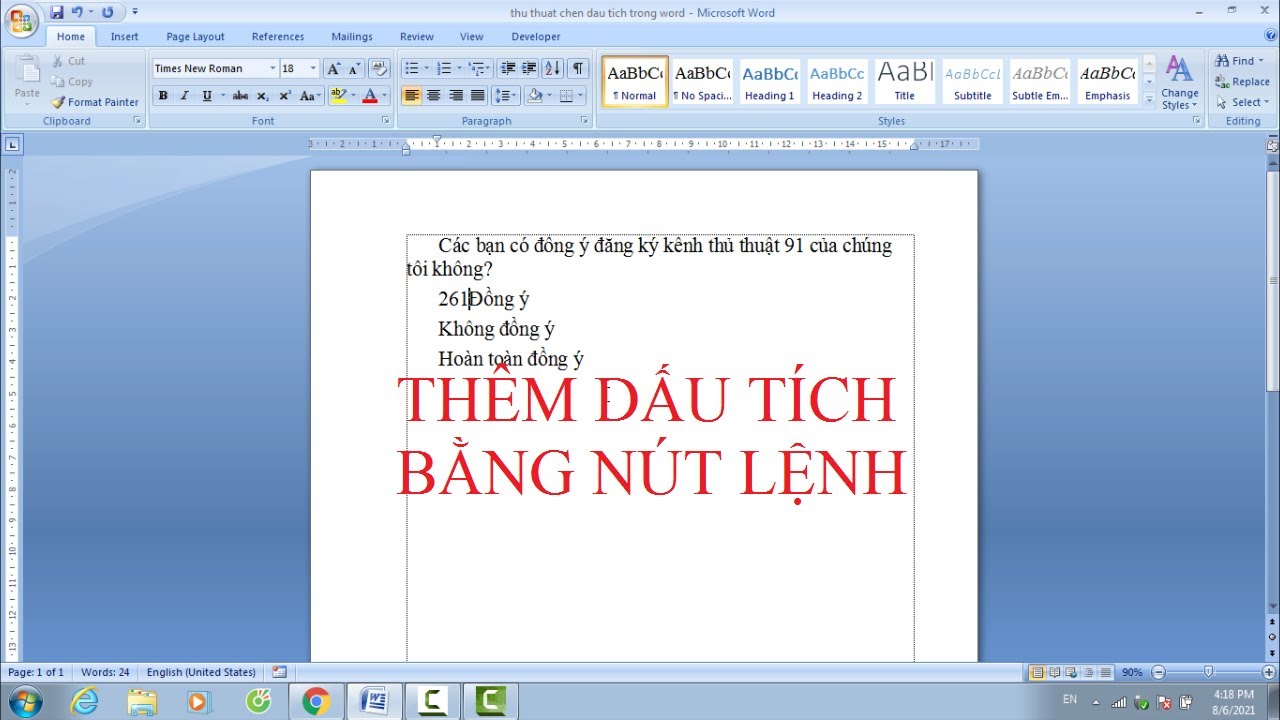Click the zoom slider handle
1280x720 pixels.
[x=1209, y=672]
